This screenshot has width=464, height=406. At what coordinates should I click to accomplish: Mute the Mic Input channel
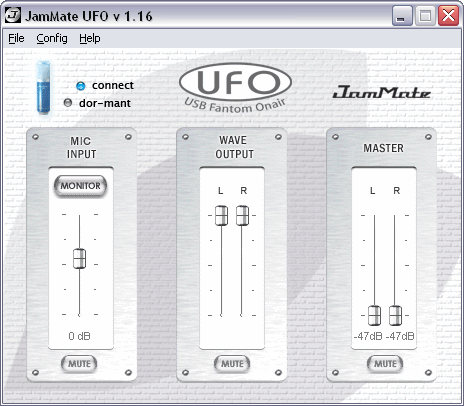(79, 364)
